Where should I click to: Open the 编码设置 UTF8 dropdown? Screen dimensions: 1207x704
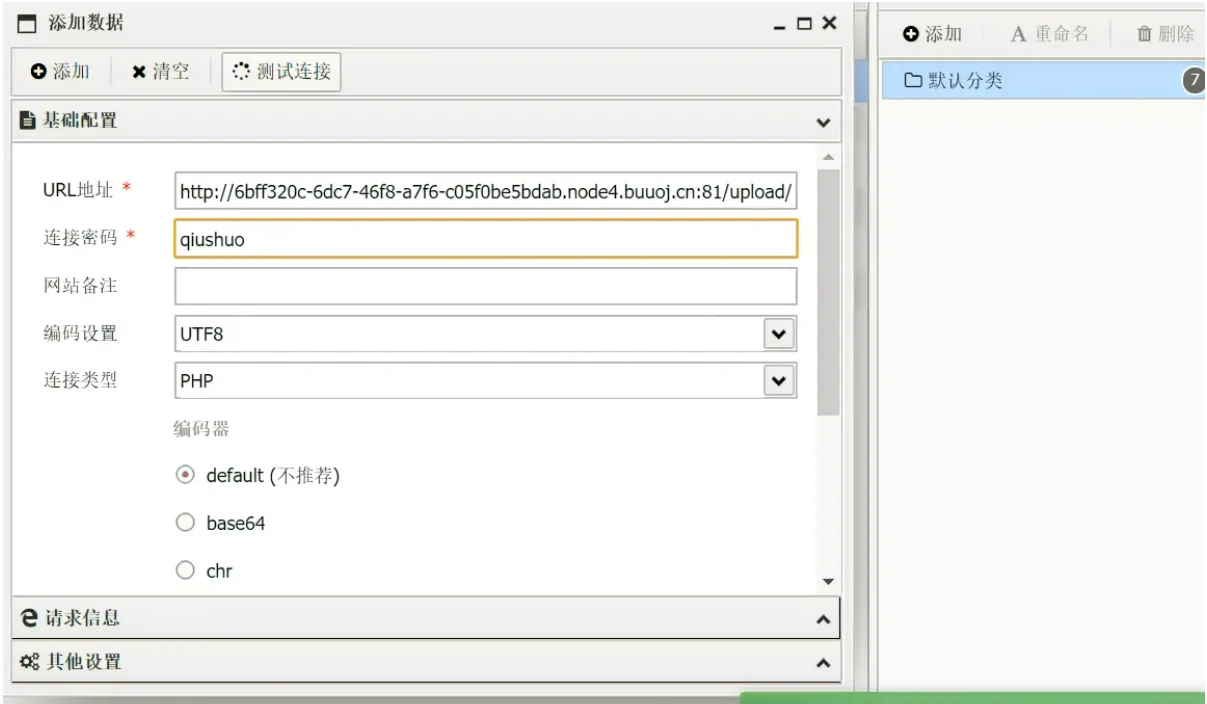point(778,334)
